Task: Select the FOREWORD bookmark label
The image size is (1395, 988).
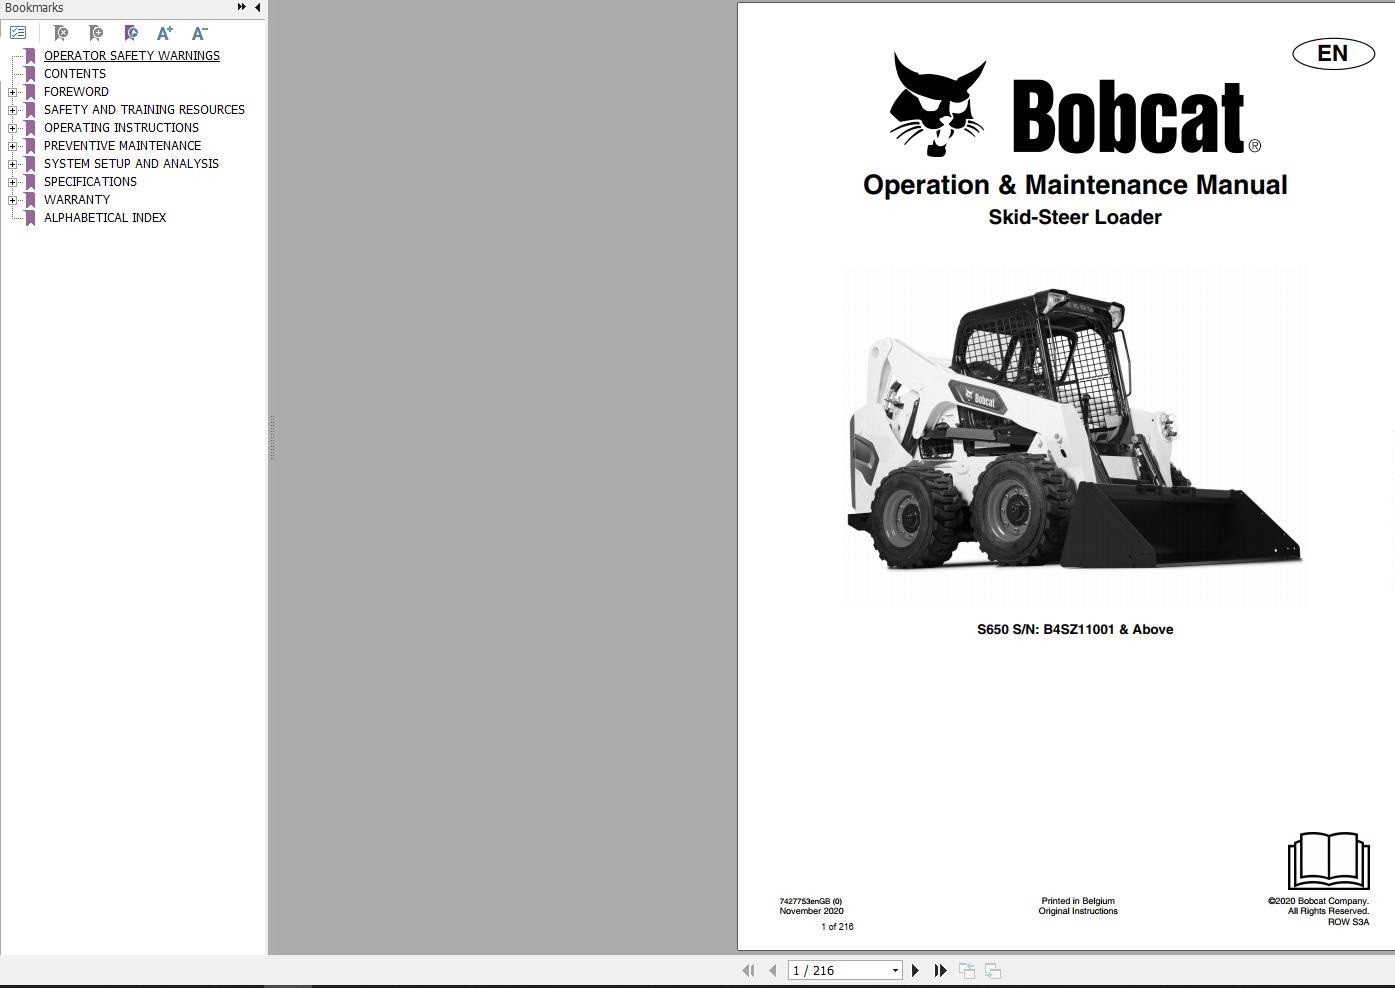Action: point(76,92)
